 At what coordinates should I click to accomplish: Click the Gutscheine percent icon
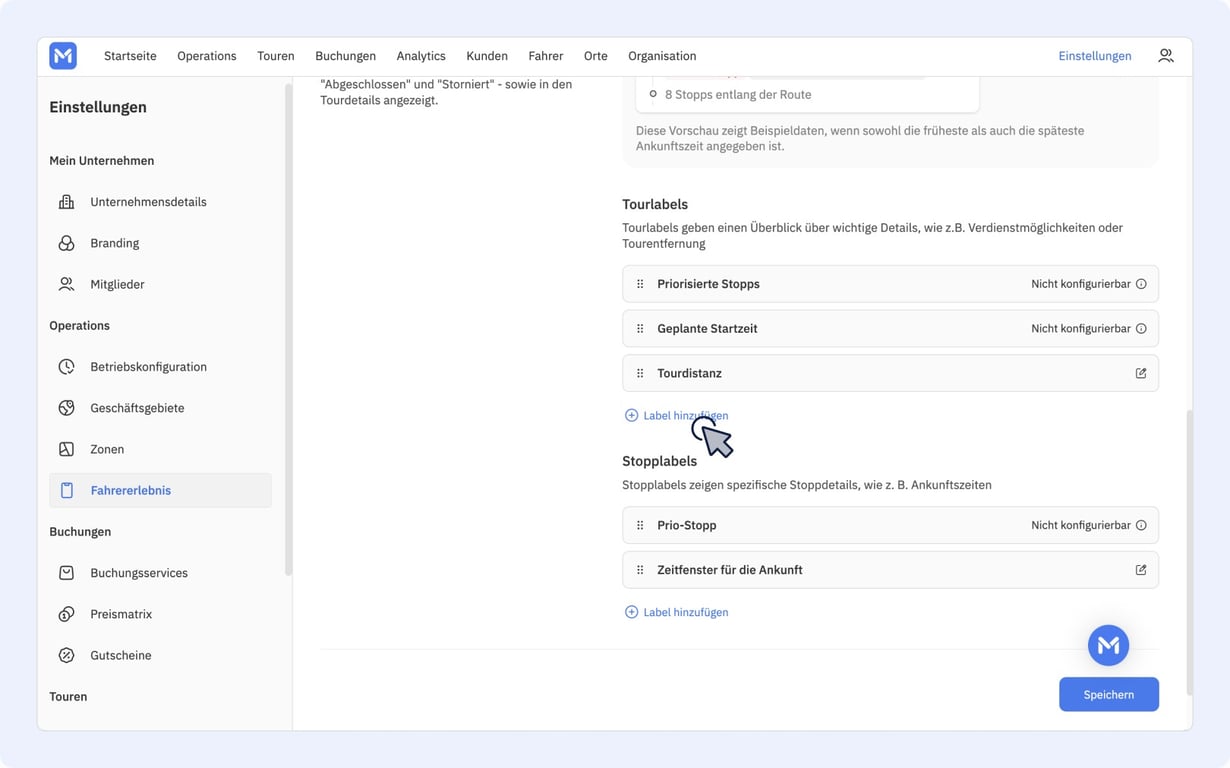pos(66,655)
